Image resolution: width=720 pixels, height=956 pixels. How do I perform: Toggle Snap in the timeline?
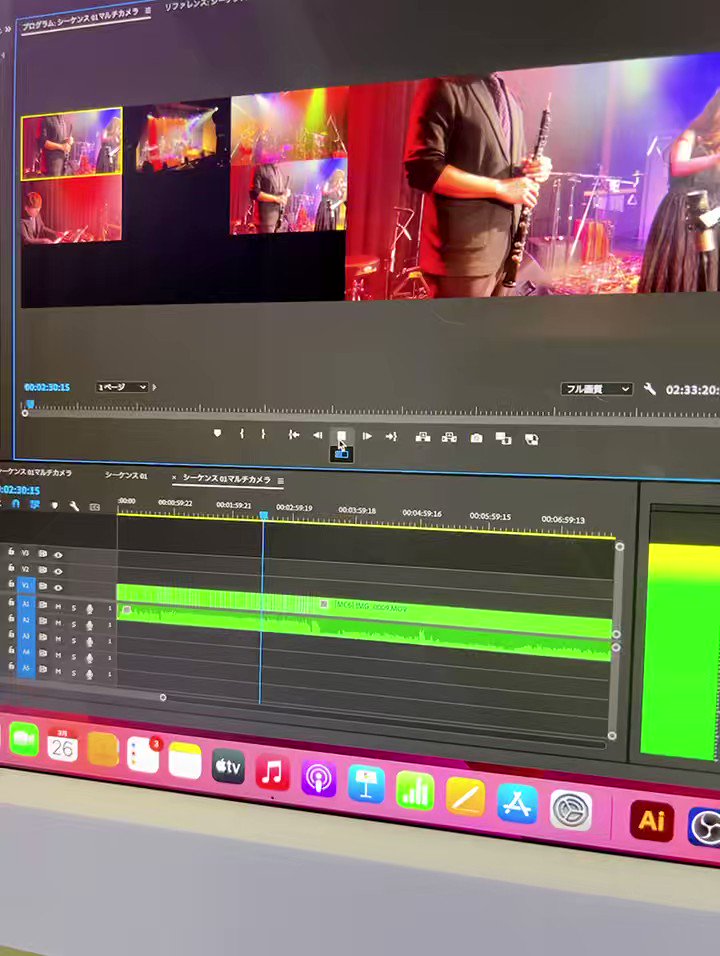pos(16,504)
